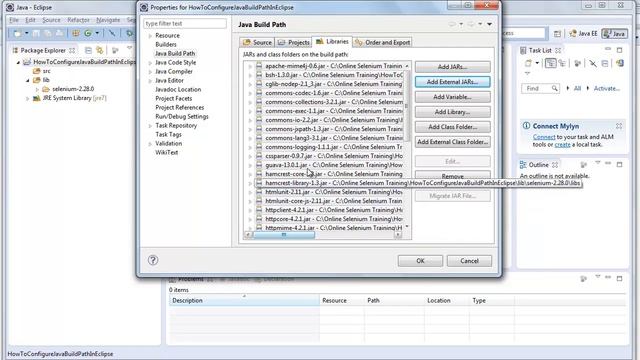The width and height of the screenshot is (640, 360).
Task: Open the Refactor menu in Eclipse
Action: [x=78, y=20]
